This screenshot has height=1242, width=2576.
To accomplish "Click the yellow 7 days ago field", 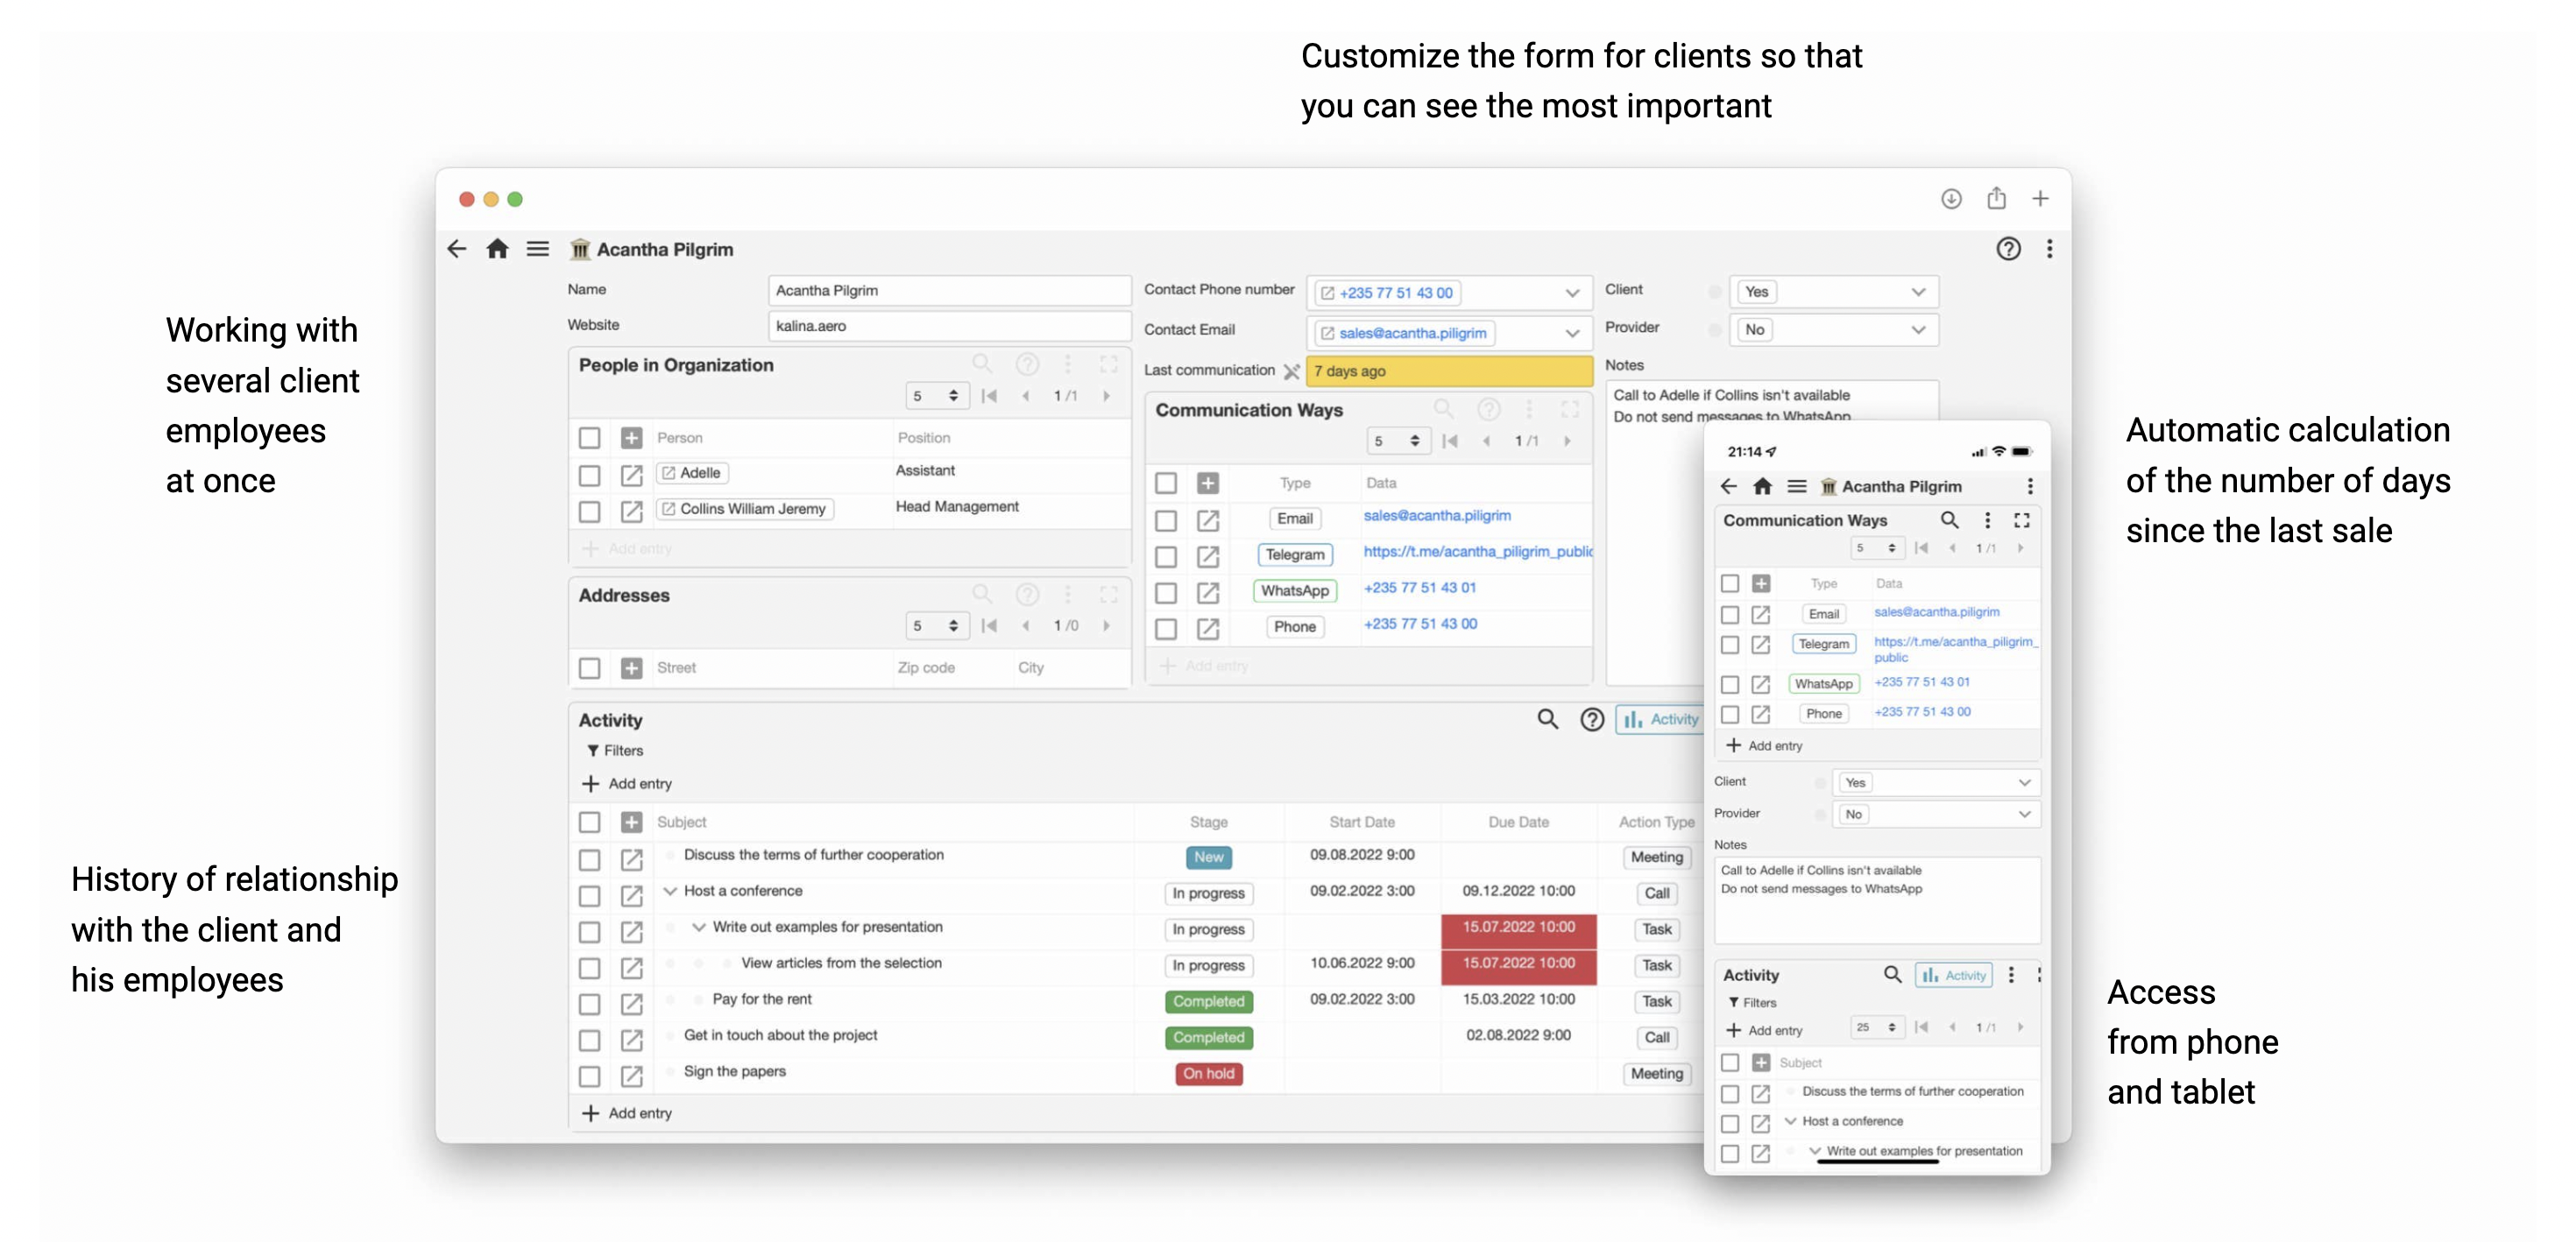I will (x=1448, y=371).
